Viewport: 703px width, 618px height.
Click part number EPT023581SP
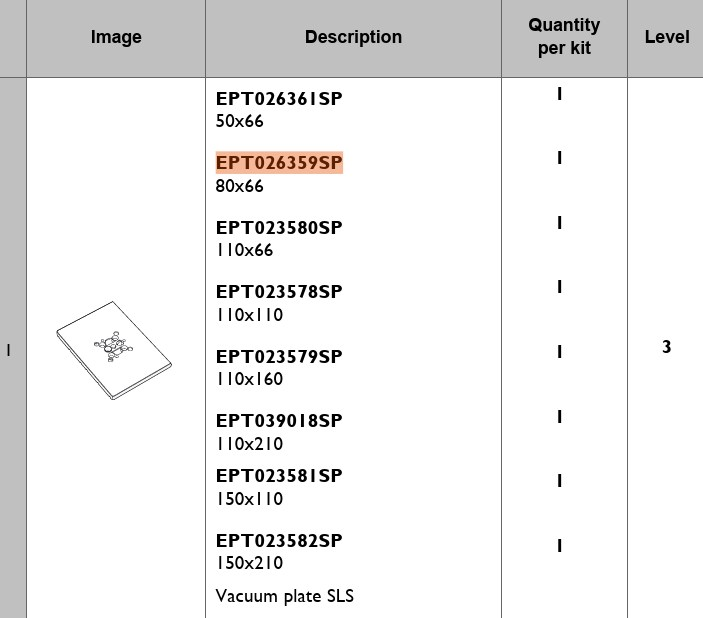[x=279, y=476]
